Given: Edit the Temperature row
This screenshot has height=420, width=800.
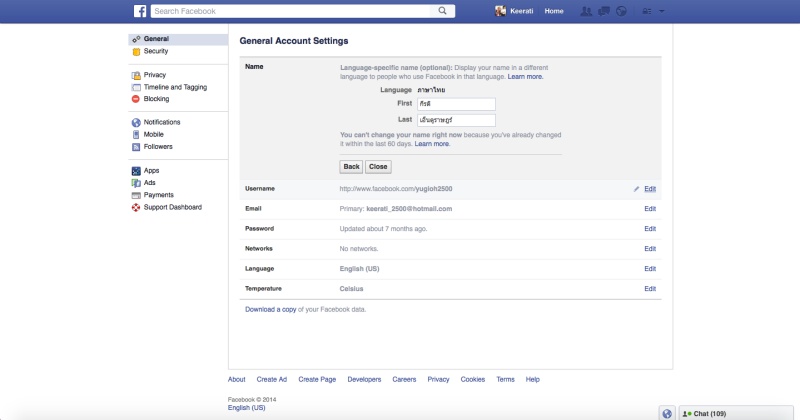Looking at the screenshot, I should [x=649, y=288].
